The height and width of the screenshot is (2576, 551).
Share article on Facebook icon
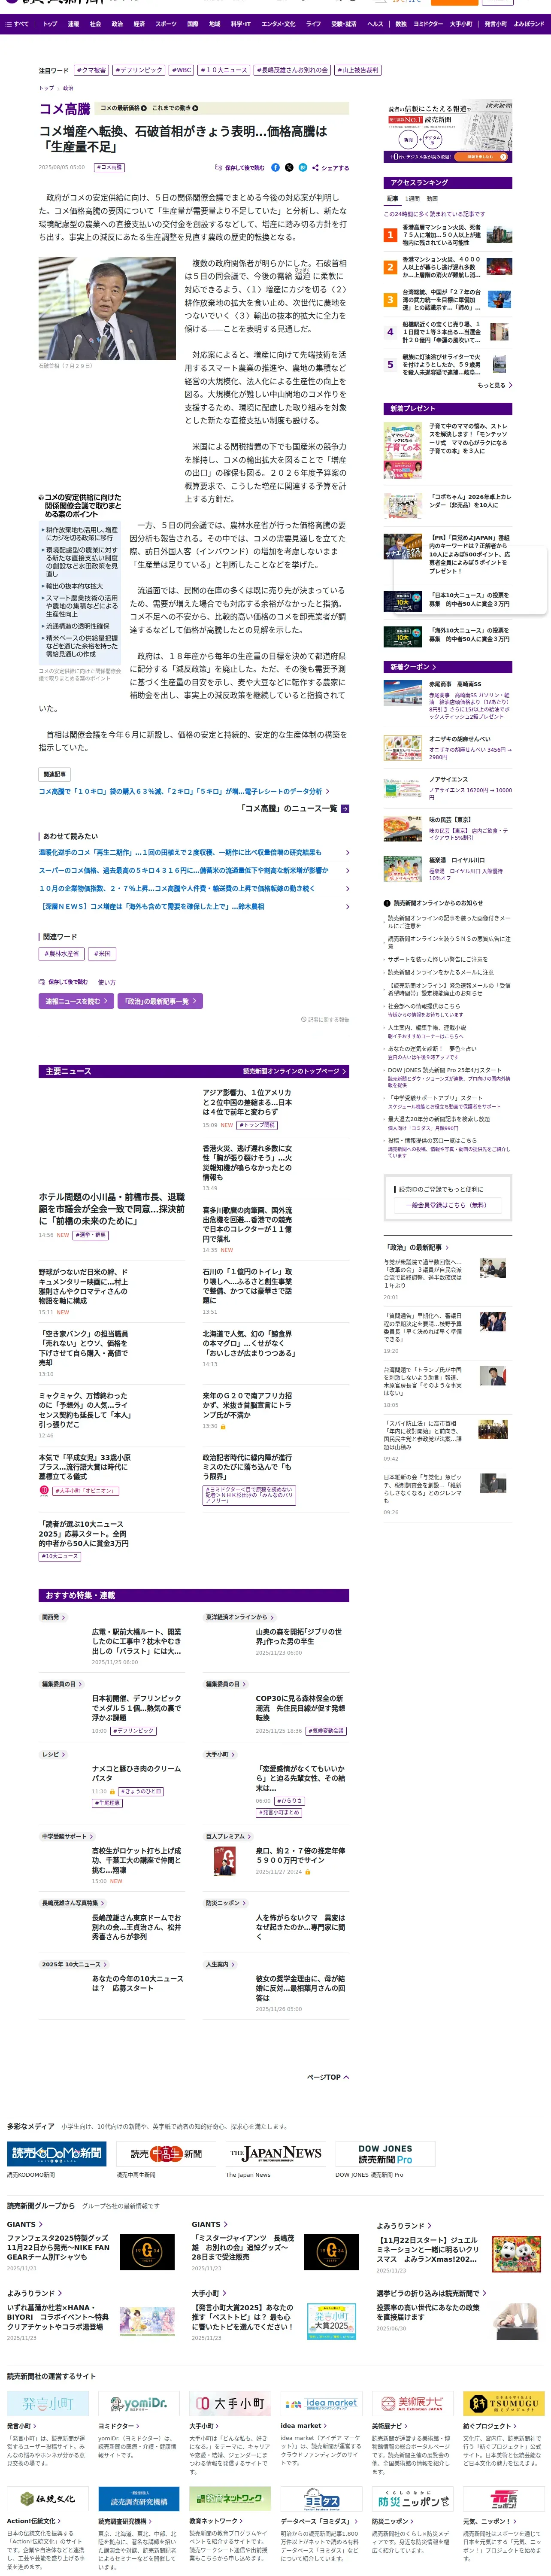pos(276,168)
